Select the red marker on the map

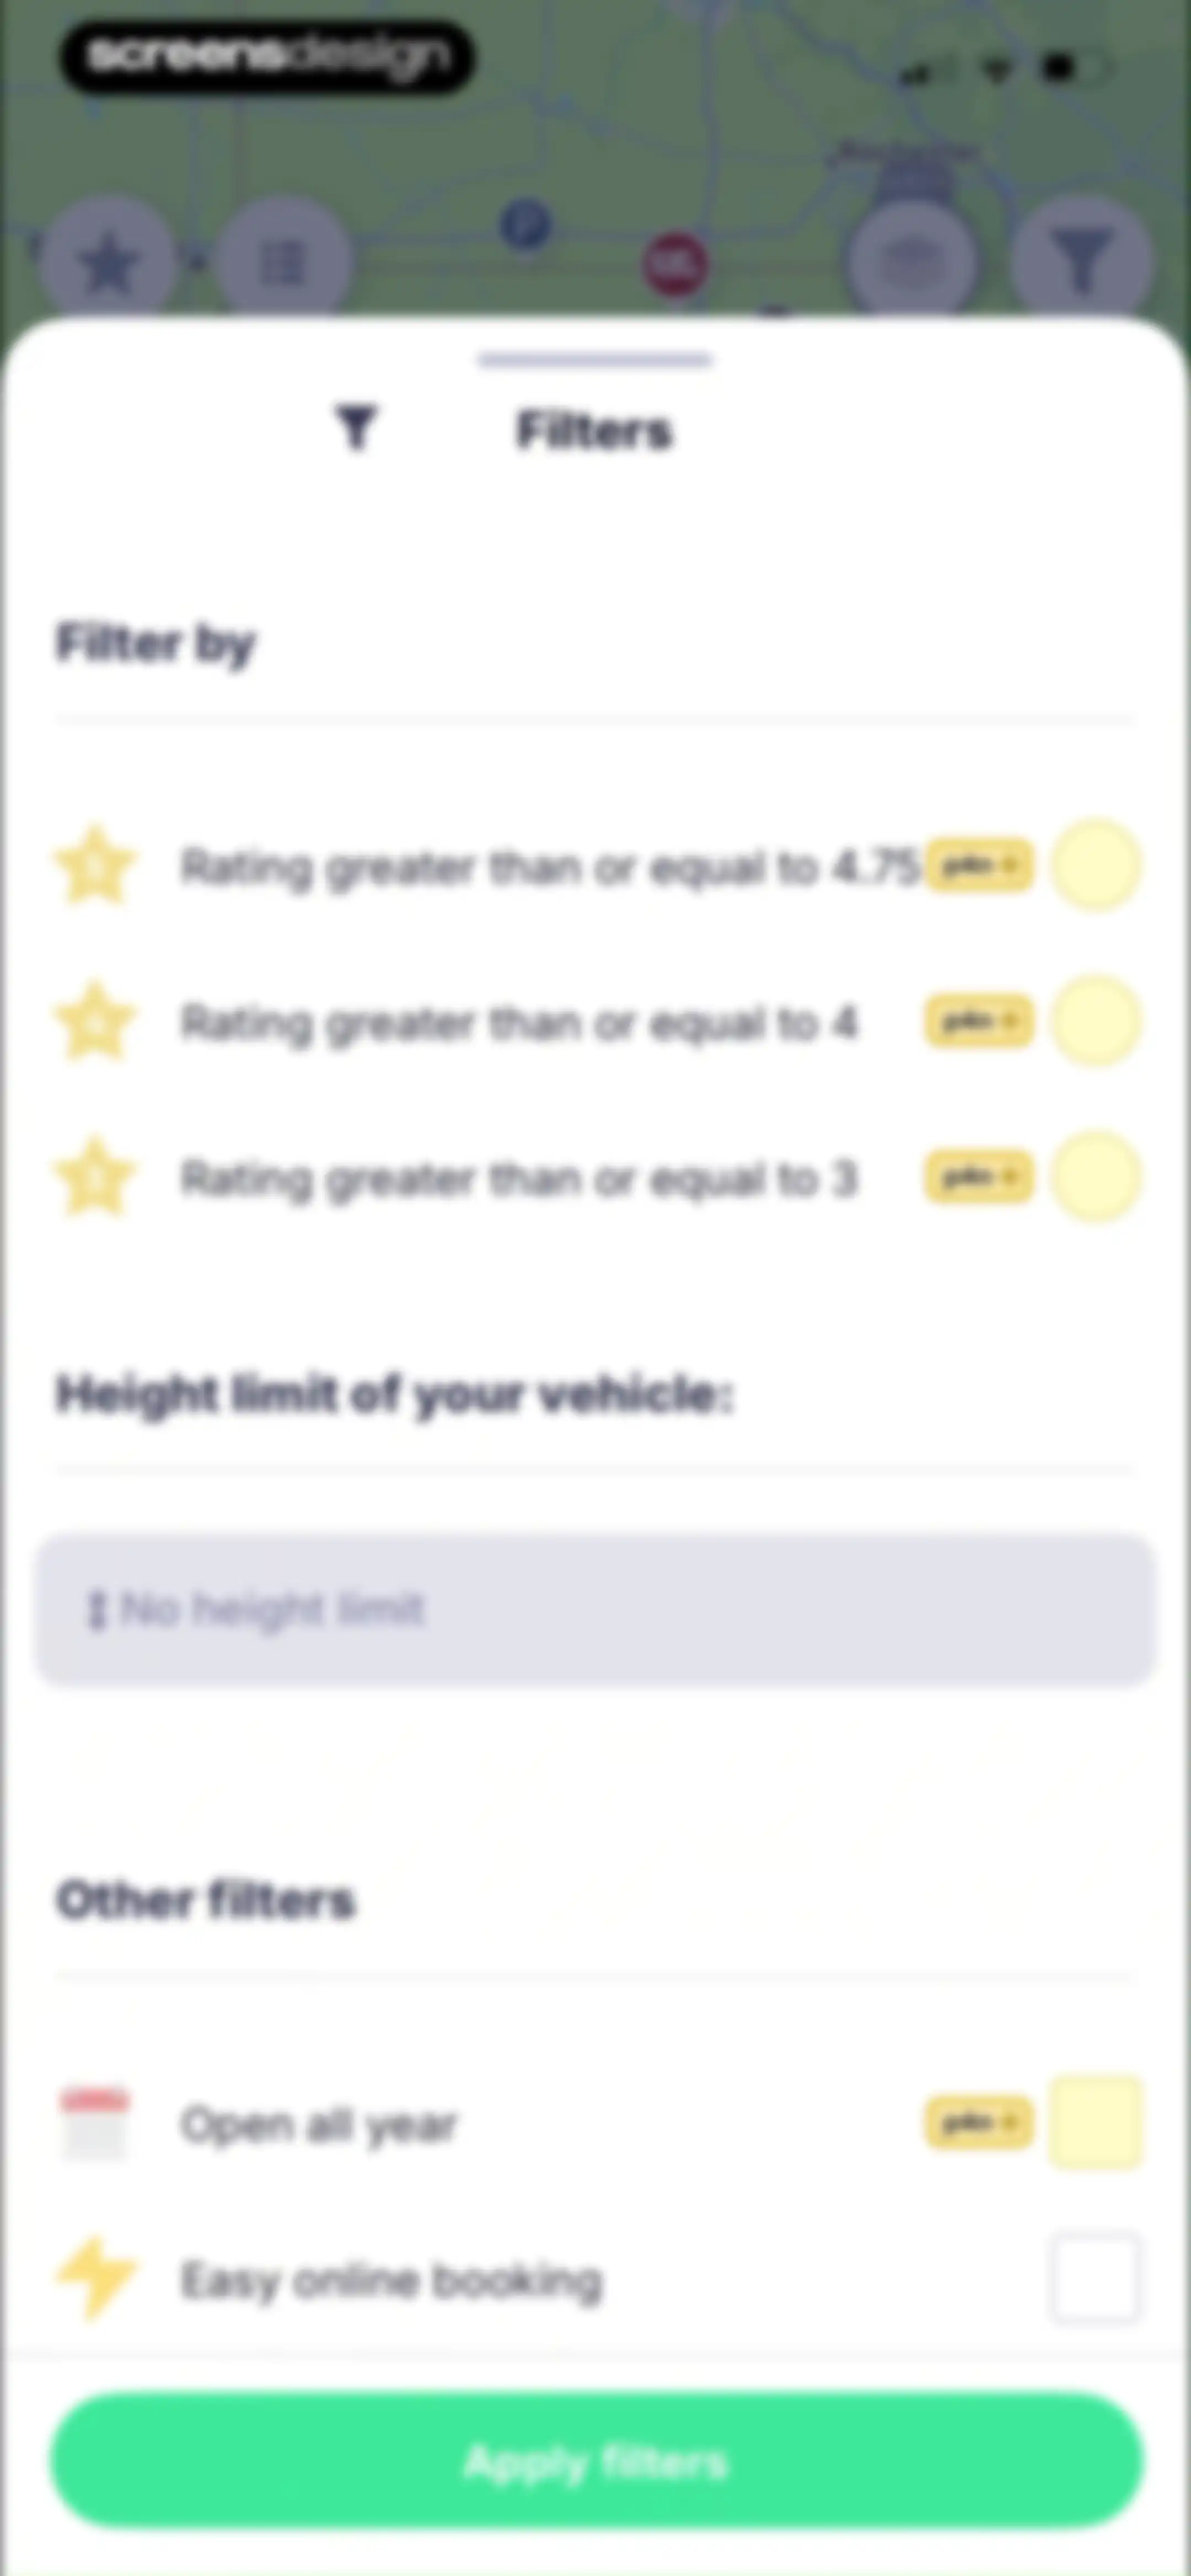(675, 264)
